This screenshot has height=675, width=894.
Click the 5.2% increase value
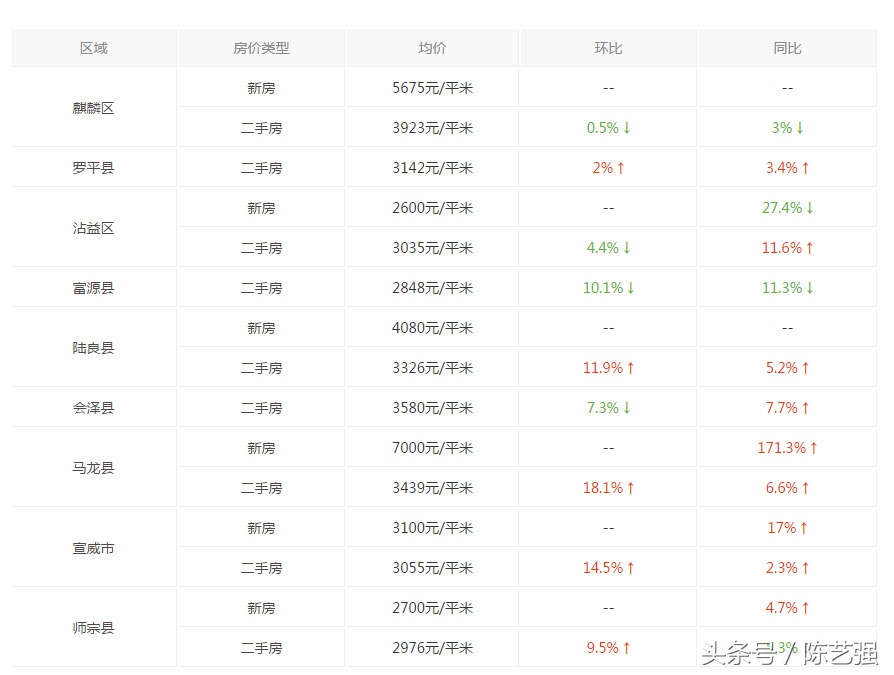787,368
